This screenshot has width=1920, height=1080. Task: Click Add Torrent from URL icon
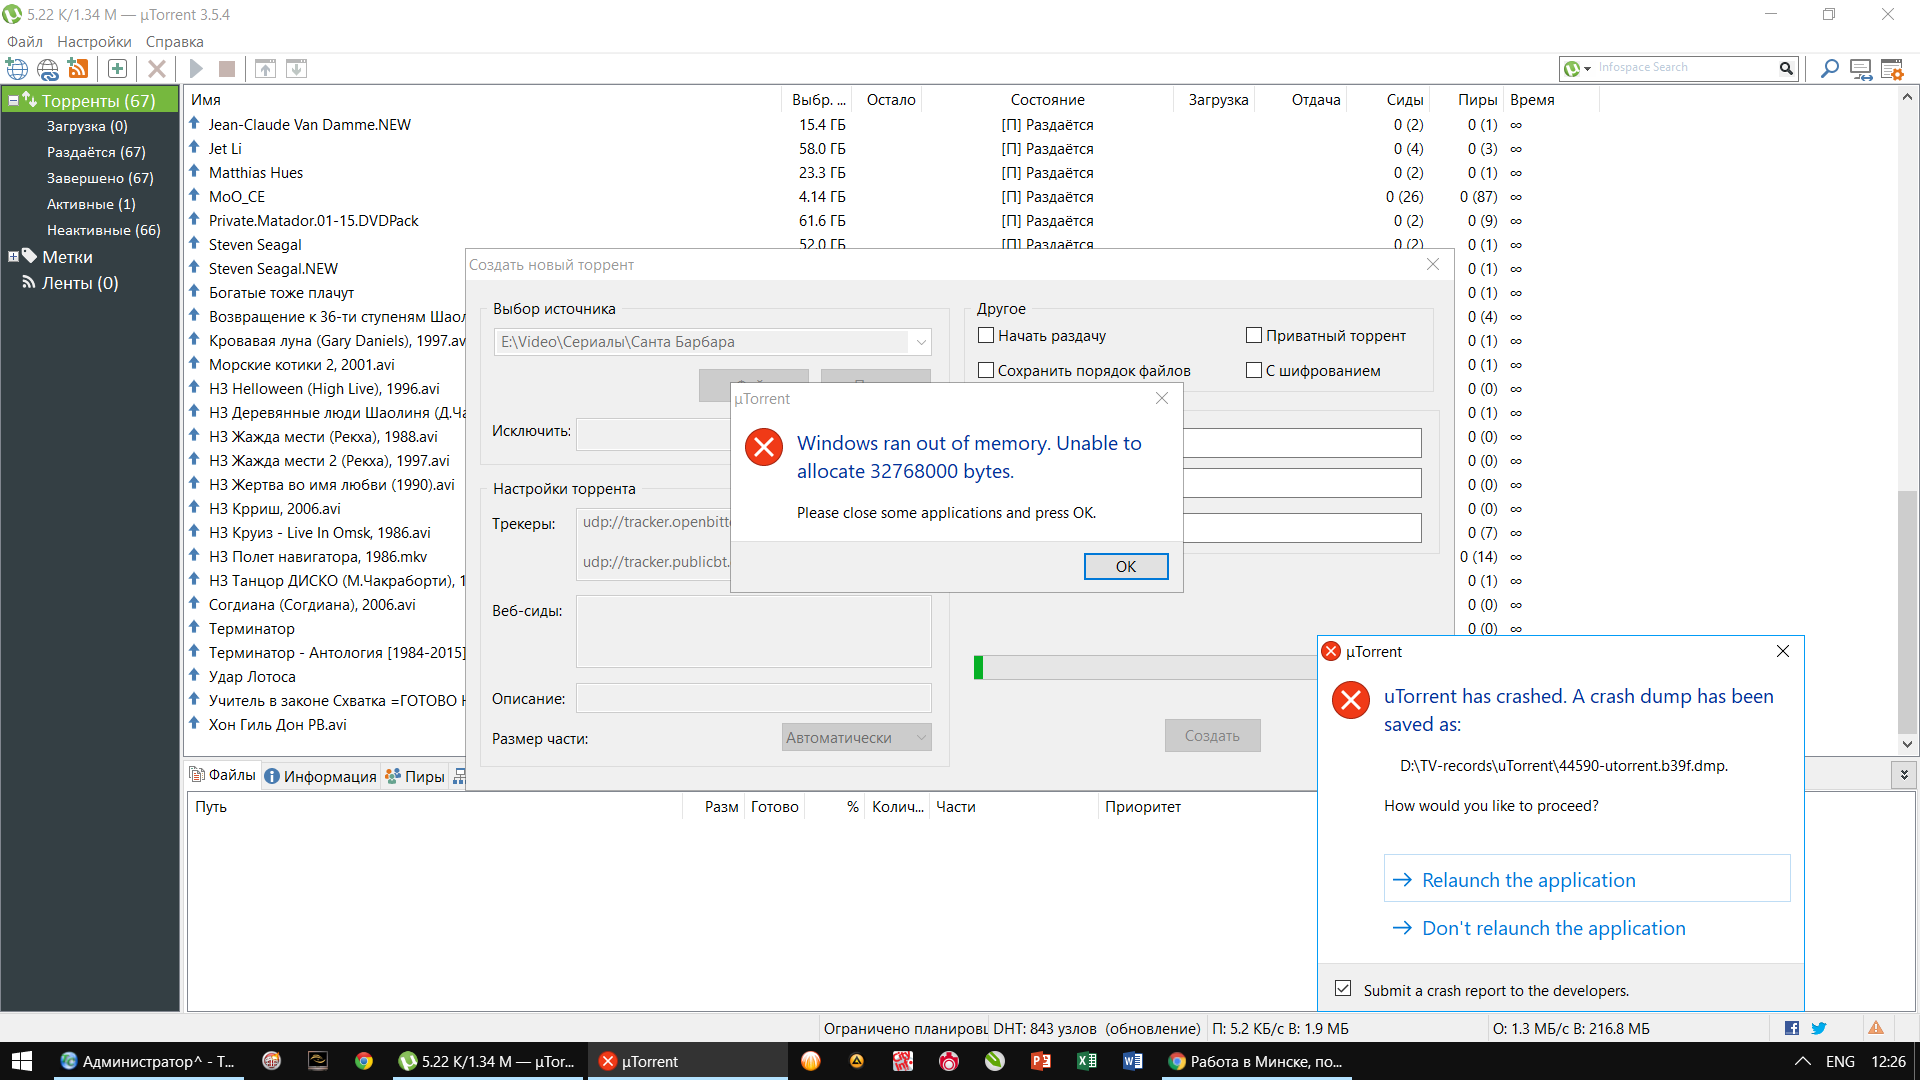tap(47, 69)
